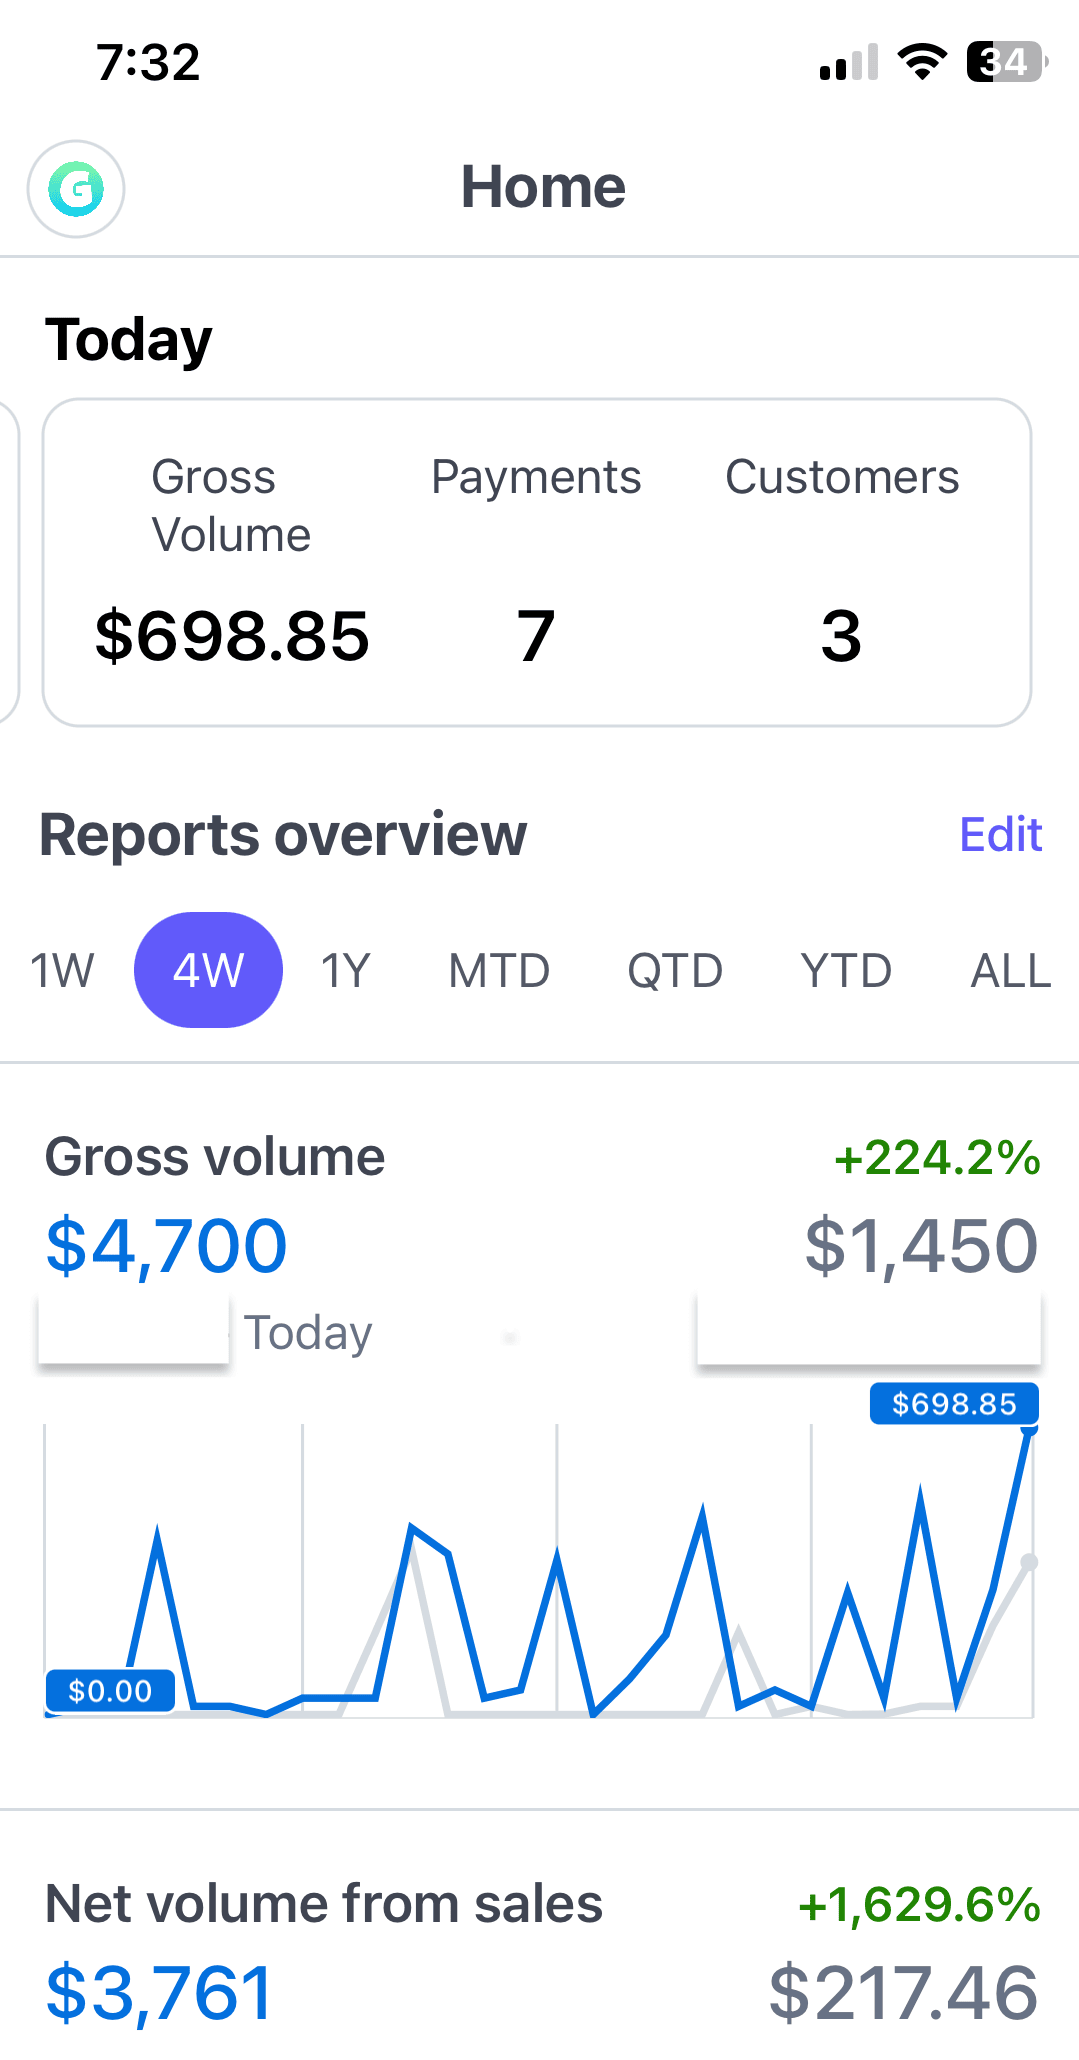The width and height of the screenshot is (1079, 2060).
Task: Switch to the 1Y range
Action: click(x=345, y=970)
